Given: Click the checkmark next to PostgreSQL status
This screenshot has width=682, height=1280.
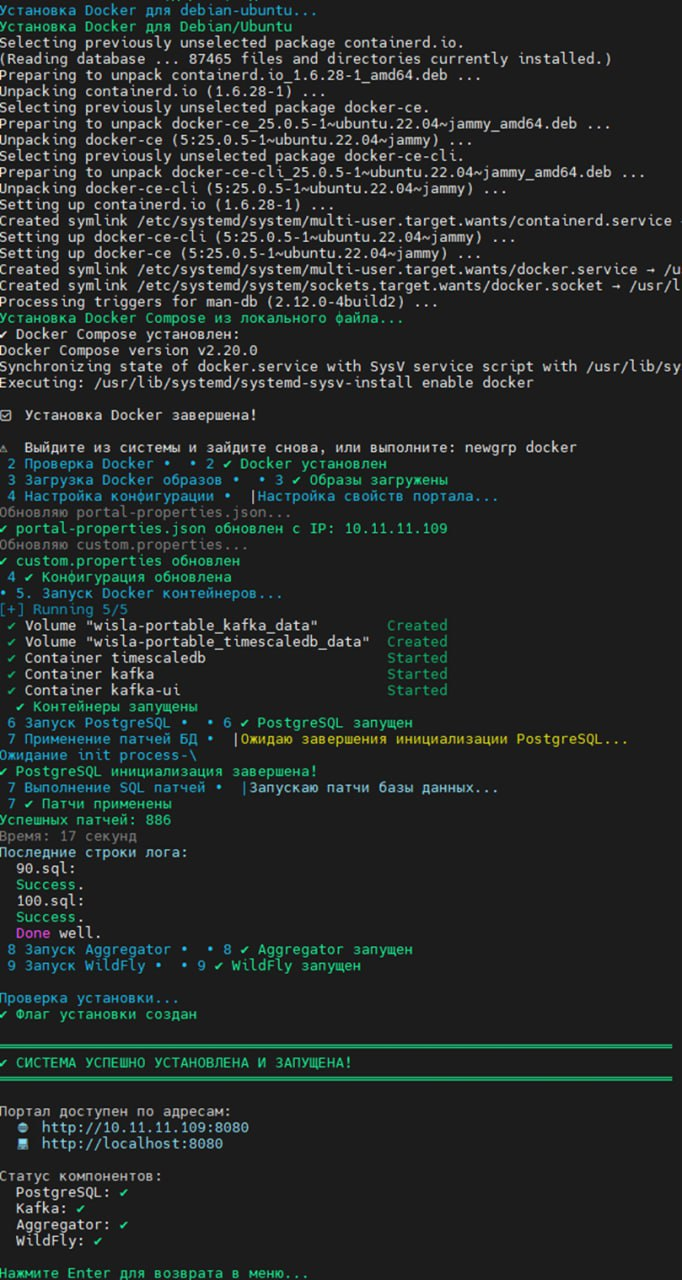Looking at the screenshot, I should (x=122, y=1192).
